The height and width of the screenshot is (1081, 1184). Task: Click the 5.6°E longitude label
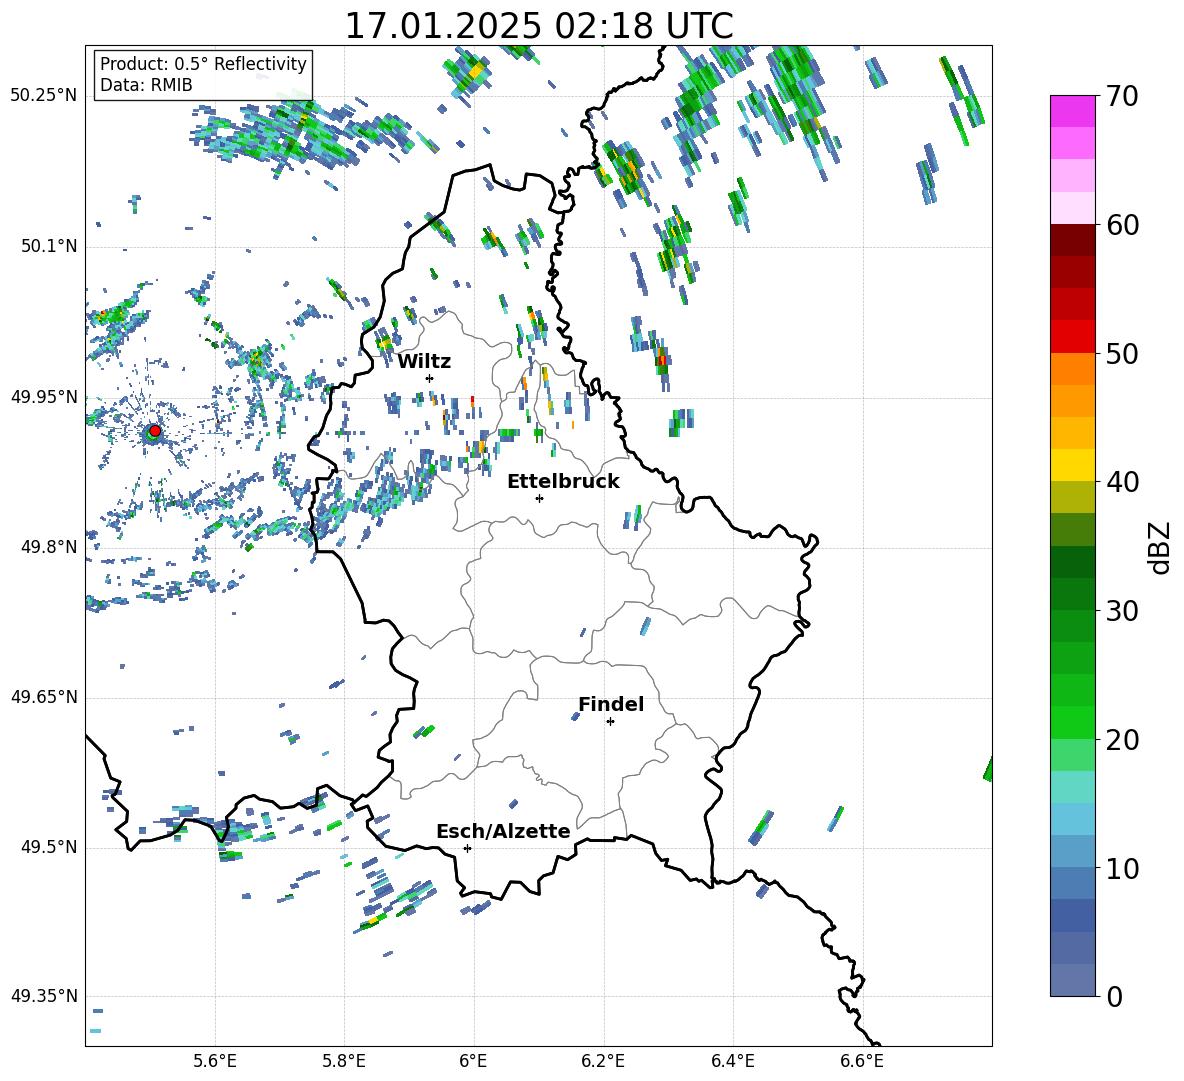(215, 1061)
